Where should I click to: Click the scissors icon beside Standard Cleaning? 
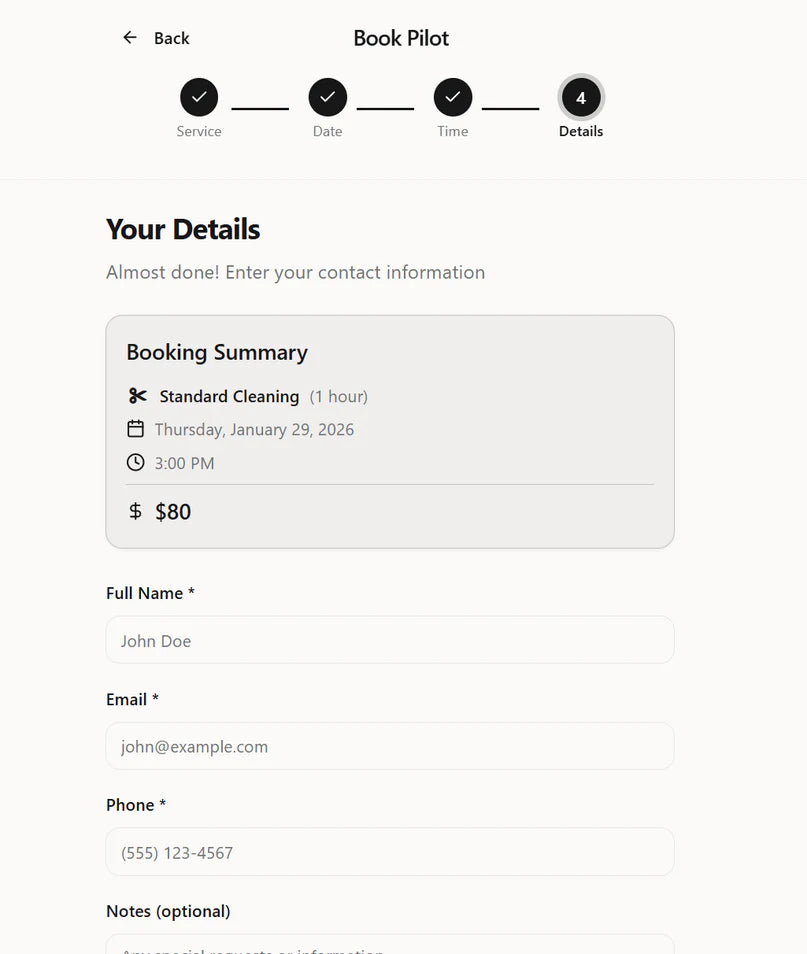[136, 395]
